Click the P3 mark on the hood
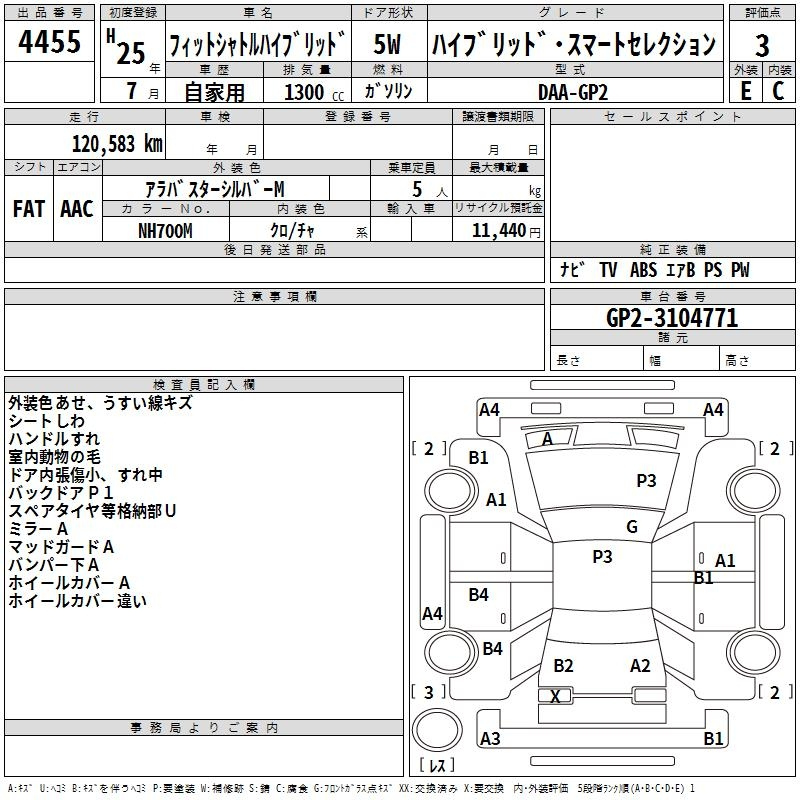800x800 pixels. tap(646, 481)
